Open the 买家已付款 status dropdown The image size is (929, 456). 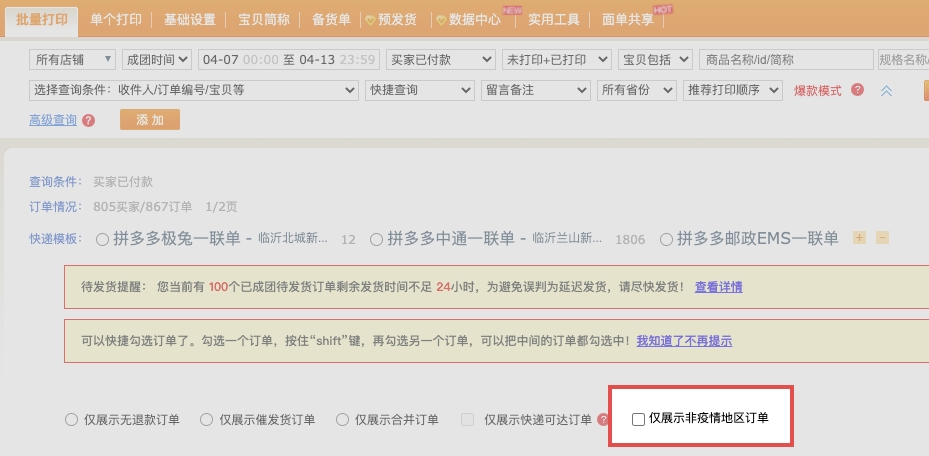440,59
